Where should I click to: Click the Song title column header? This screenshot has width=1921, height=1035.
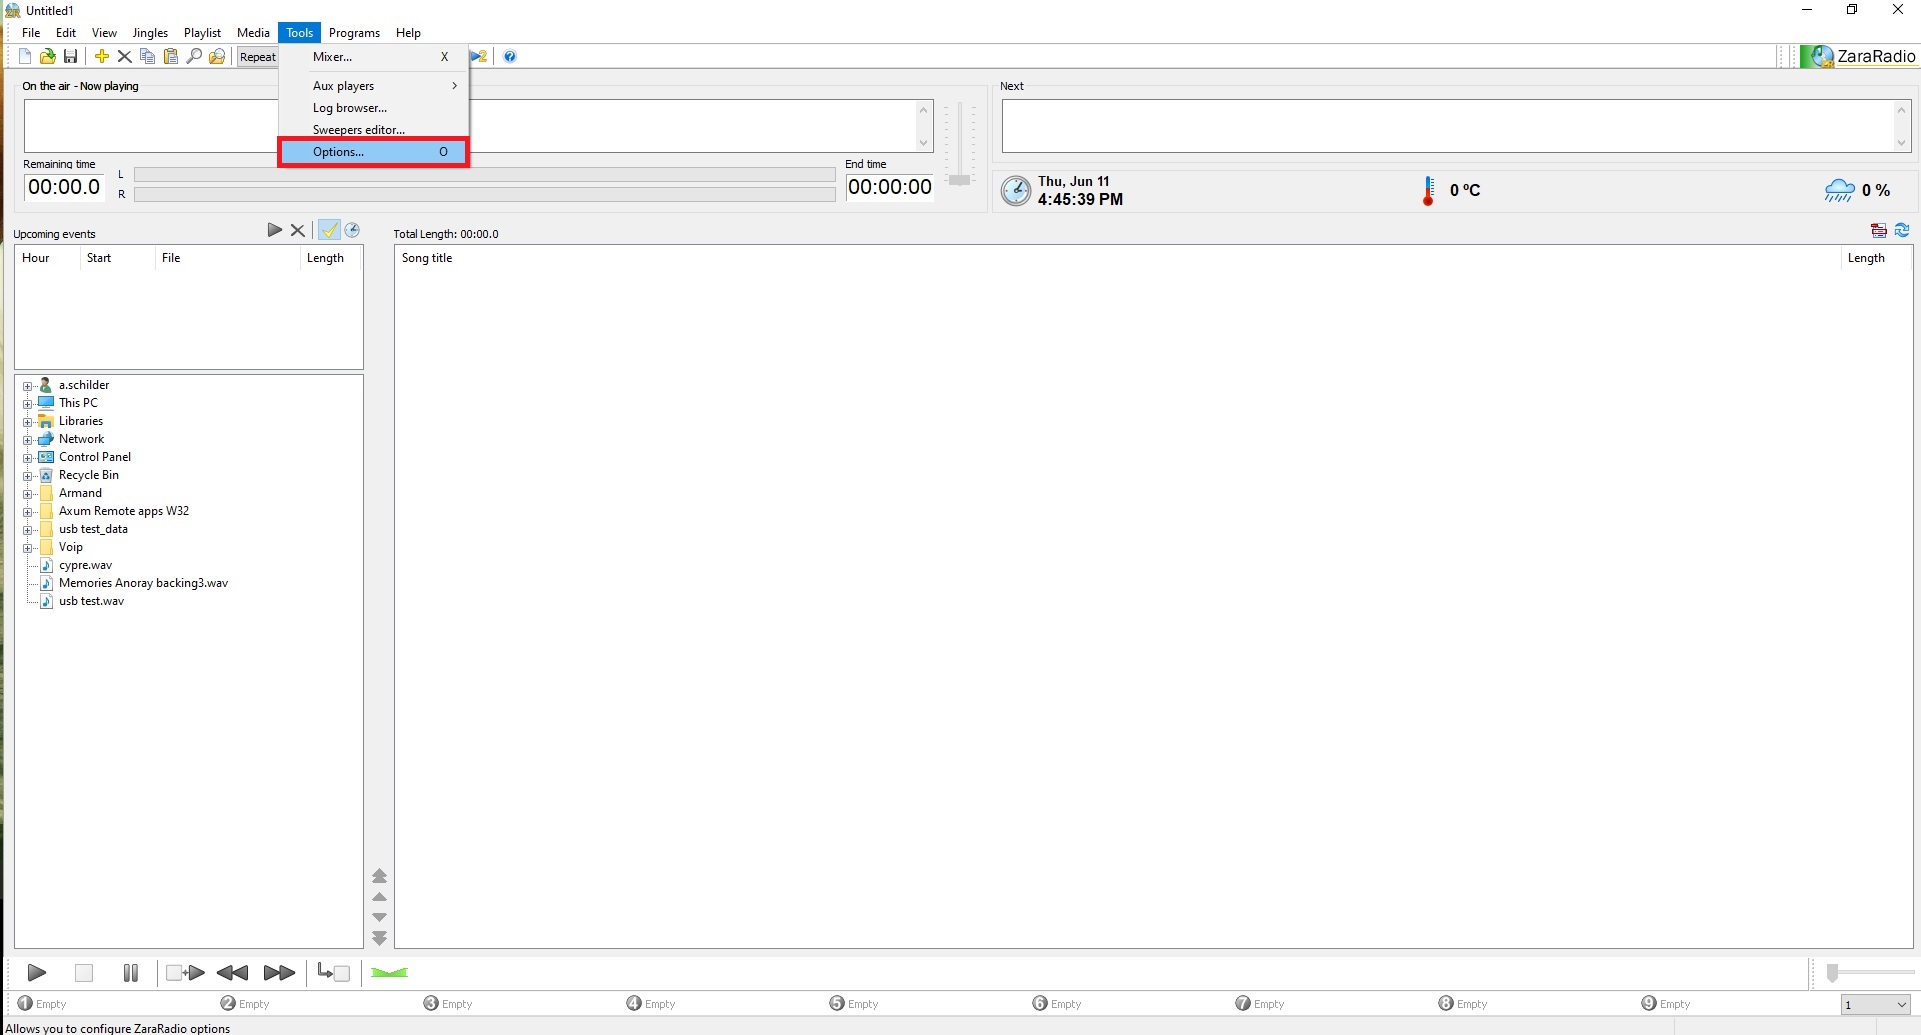[427, 258]
